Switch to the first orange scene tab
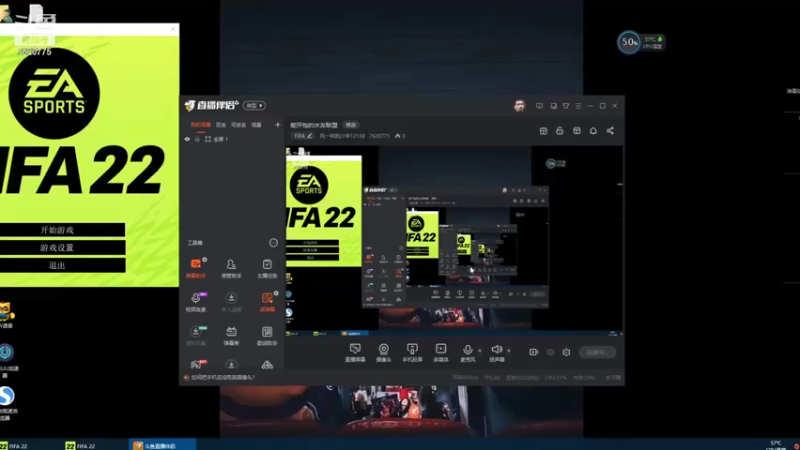The image size is (800, 450). tap(201, 125)
